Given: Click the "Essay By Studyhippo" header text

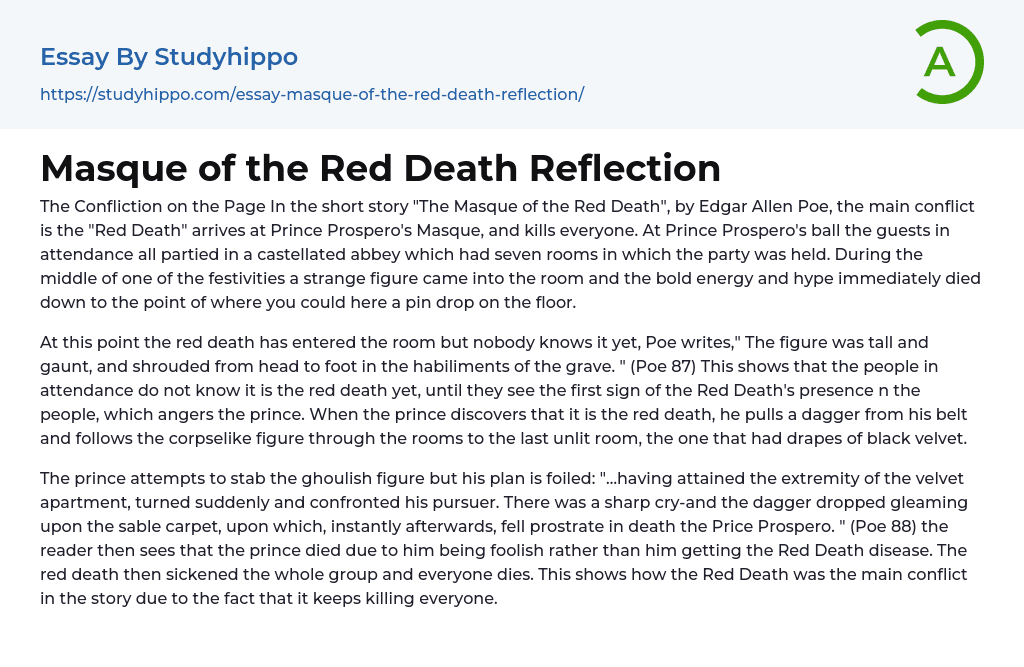Looking at the screenshot, I should [x=169, y=57].
